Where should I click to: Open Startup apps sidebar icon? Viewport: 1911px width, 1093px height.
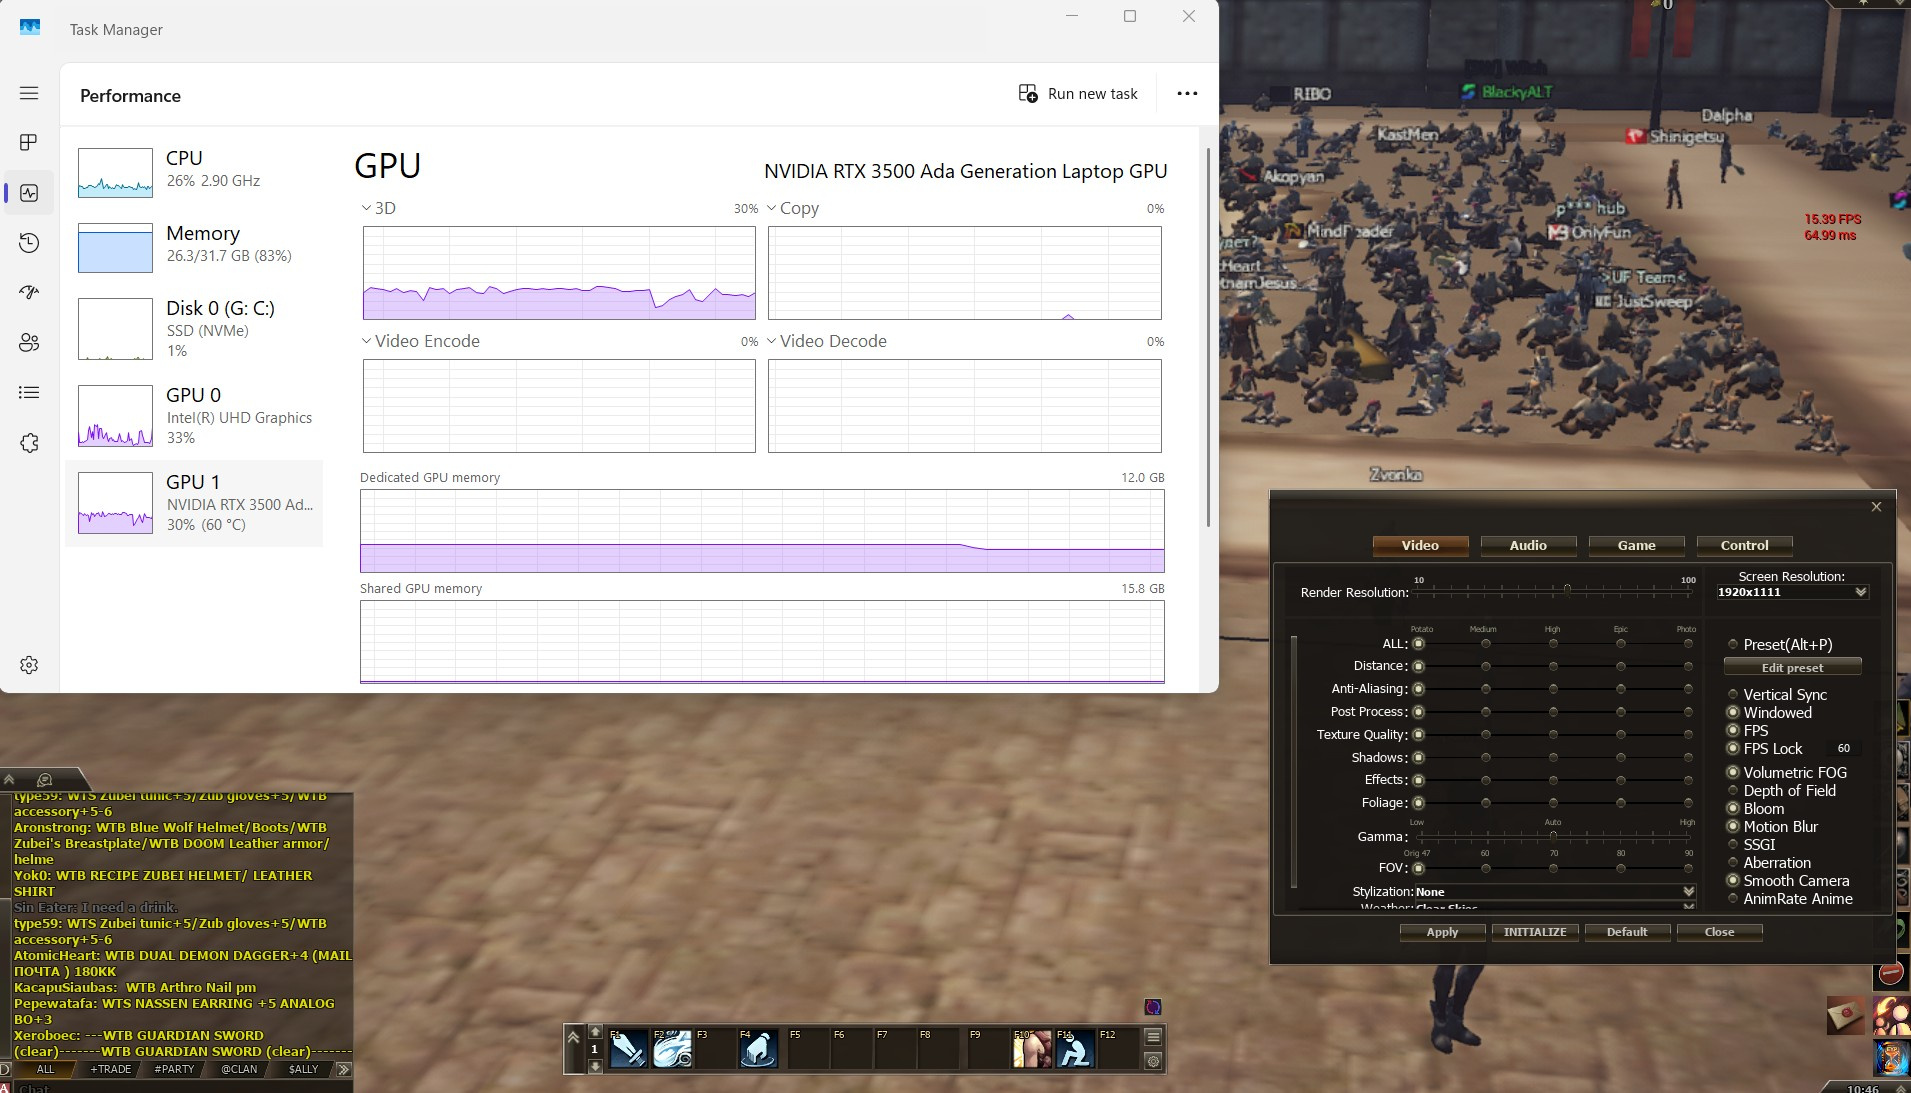[29, 292]
